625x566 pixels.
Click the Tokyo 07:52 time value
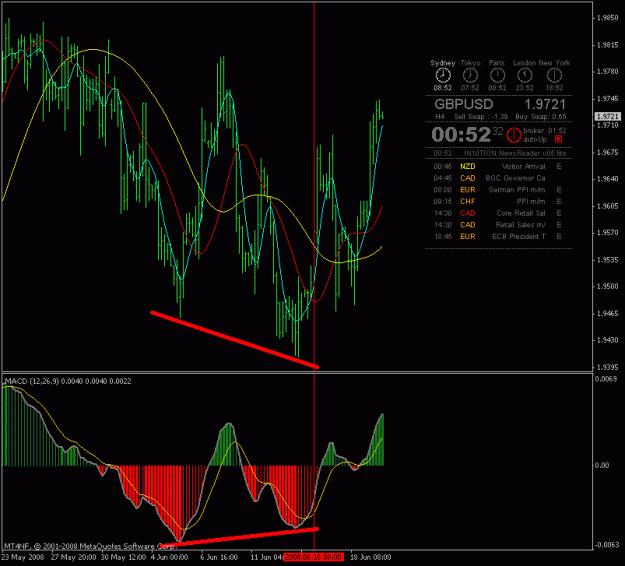(470, 88)
